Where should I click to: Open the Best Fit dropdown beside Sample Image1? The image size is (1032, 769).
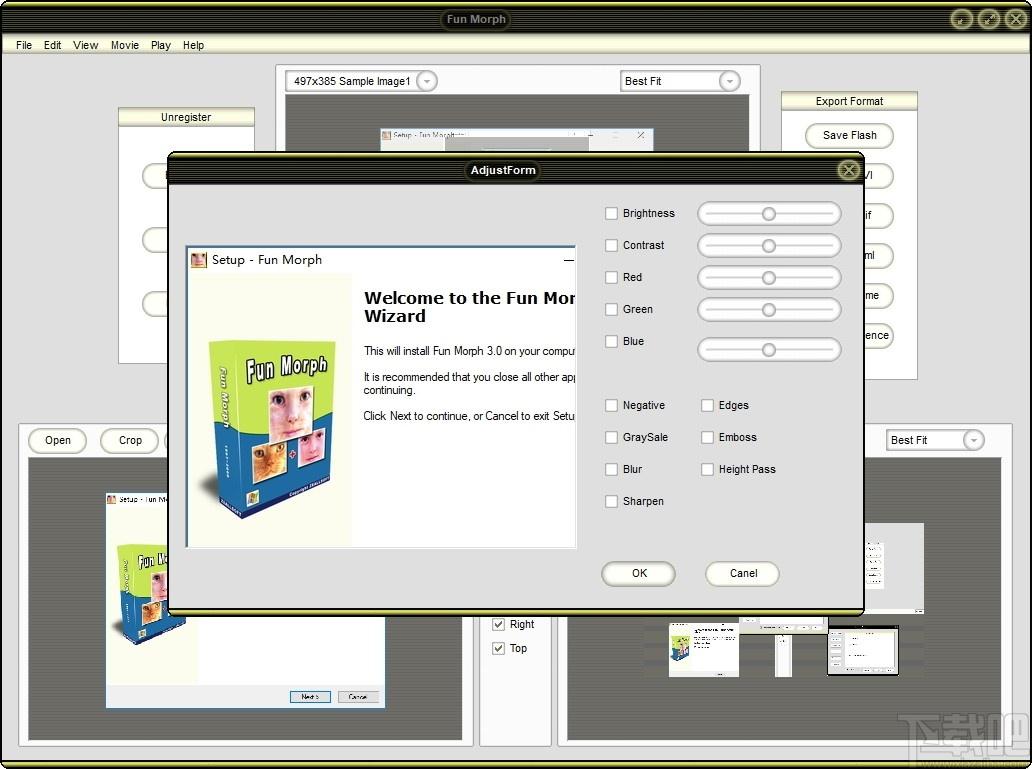tap(729, 82)
